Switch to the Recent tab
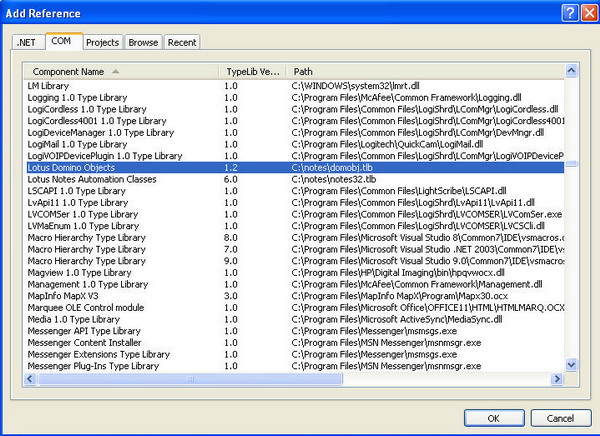Screen dimensions: 600x436 (182, 42)
